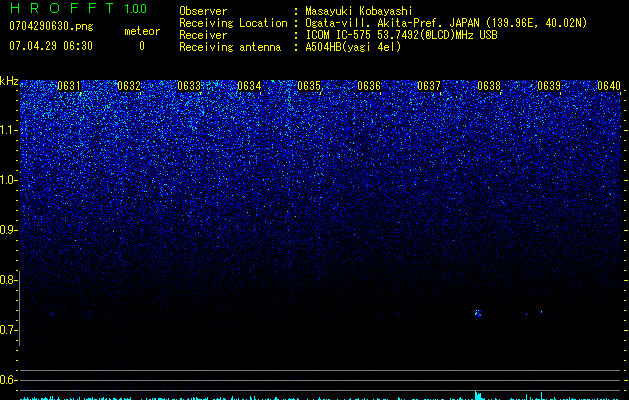The height and width of the screenshot is (400, 629).
Task: Click the date stamp 07.04.29 06:30
Action: [x=51, y=46]
